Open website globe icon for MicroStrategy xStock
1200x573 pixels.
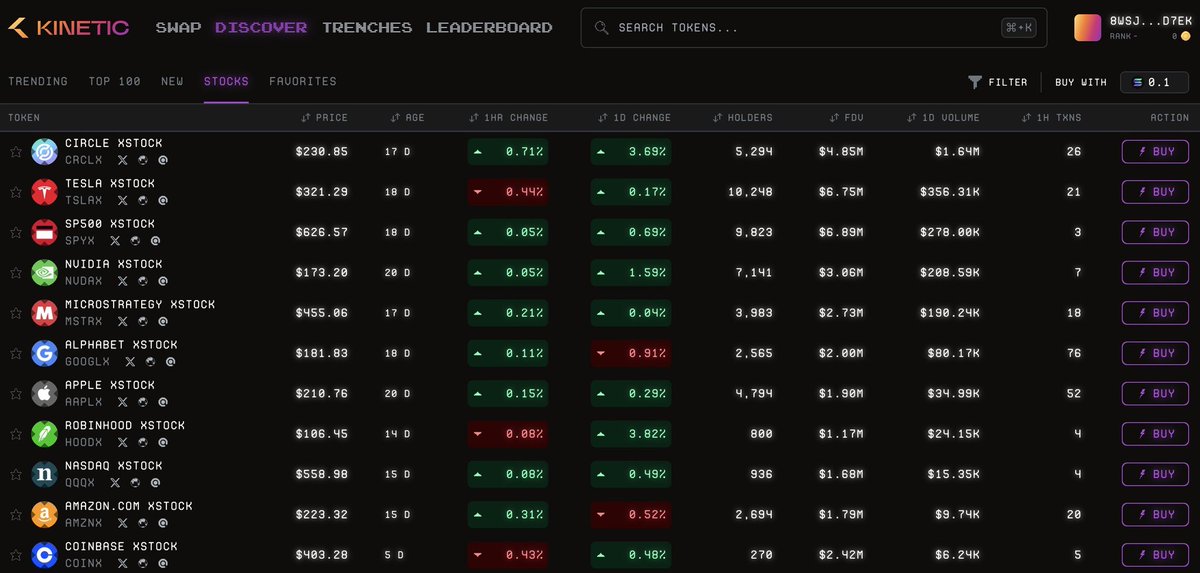coord(143,321)
